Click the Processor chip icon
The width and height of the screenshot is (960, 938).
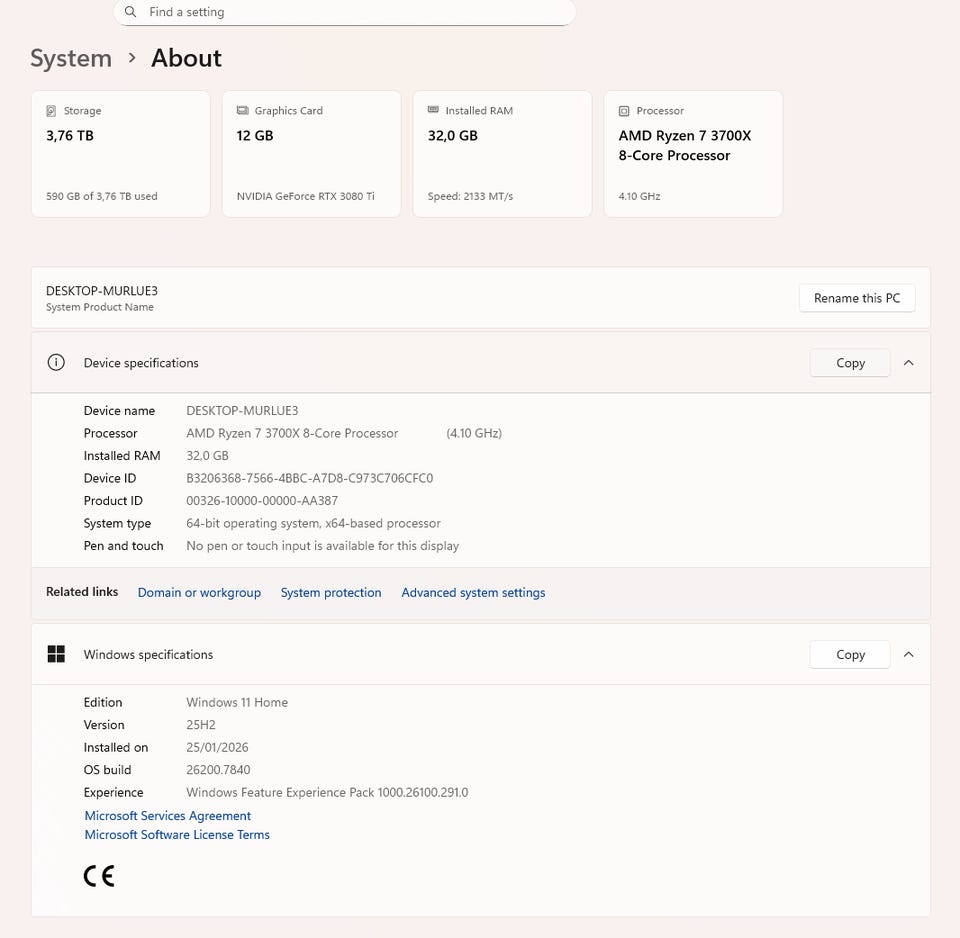[624, 111]
